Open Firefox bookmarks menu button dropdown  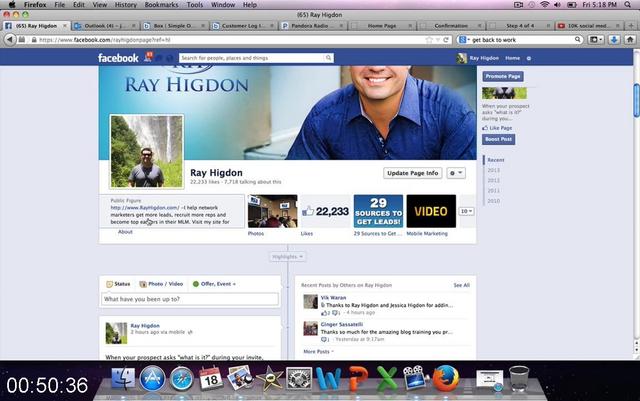click(x=596, y=40)
